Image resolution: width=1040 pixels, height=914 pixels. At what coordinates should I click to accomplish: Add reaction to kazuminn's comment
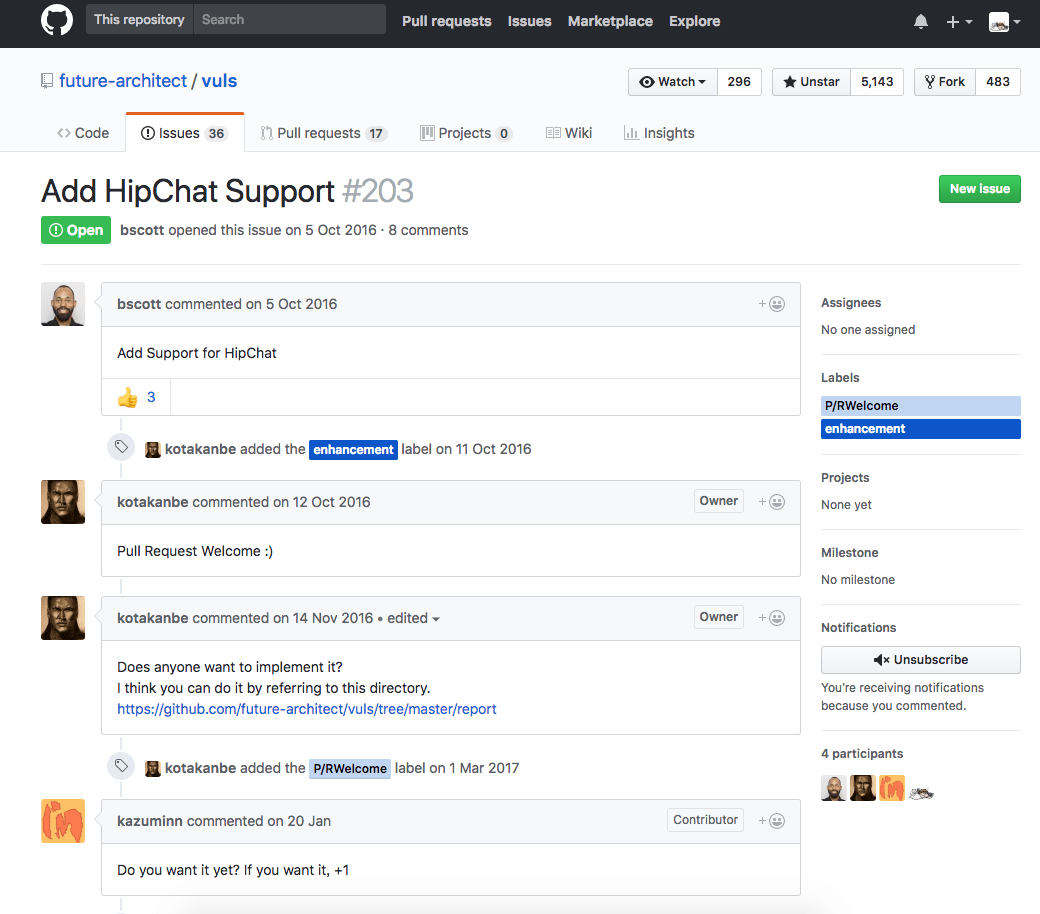pyautogui.click(x=771, y=821)
